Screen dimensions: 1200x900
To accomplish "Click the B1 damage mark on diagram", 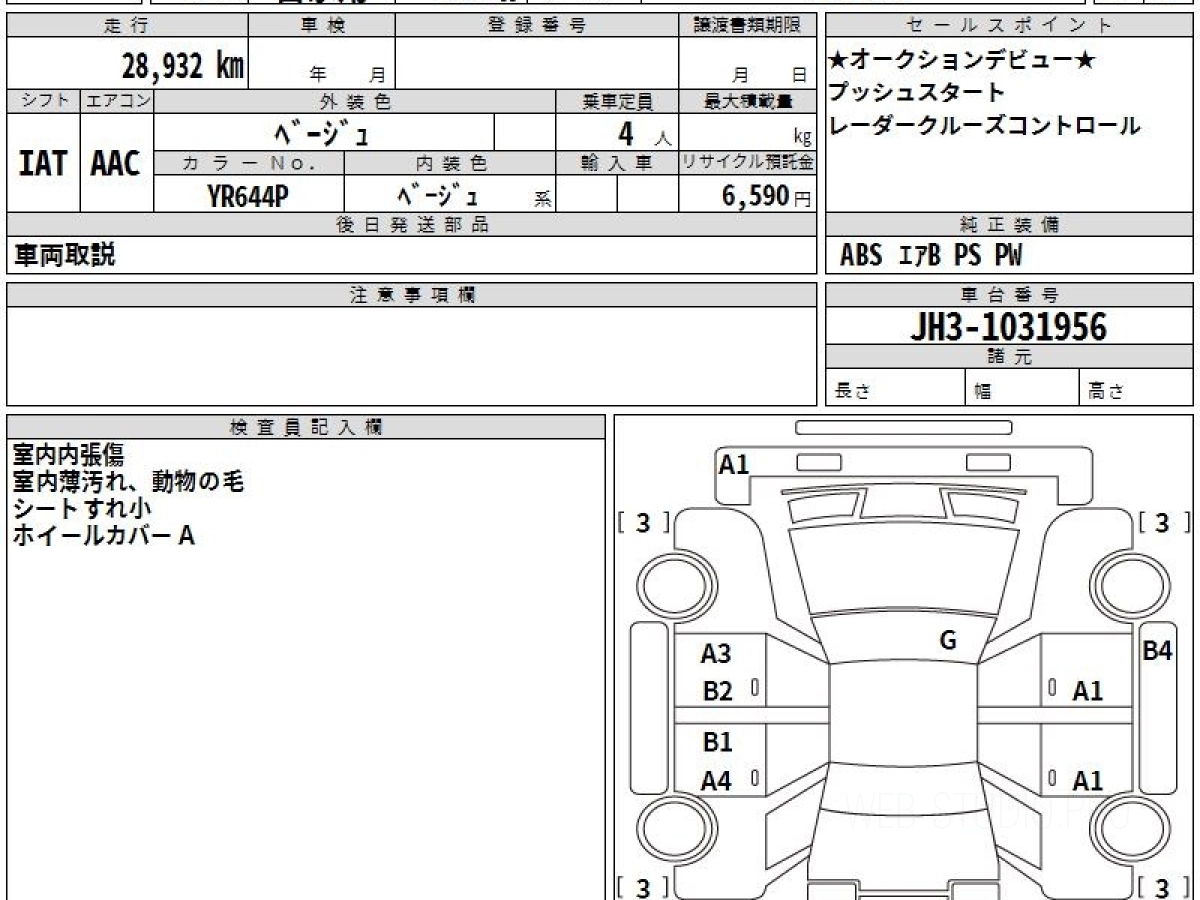I will tap(717, 742).
